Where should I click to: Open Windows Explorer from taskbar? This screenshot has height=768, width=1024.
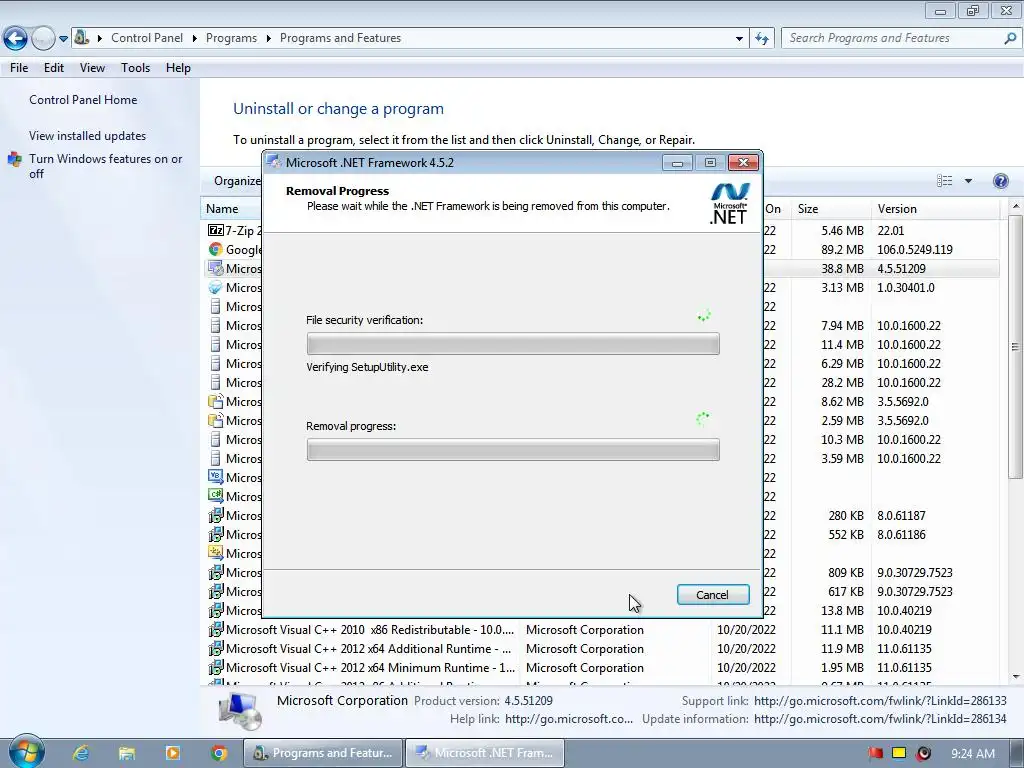point(127,753)
